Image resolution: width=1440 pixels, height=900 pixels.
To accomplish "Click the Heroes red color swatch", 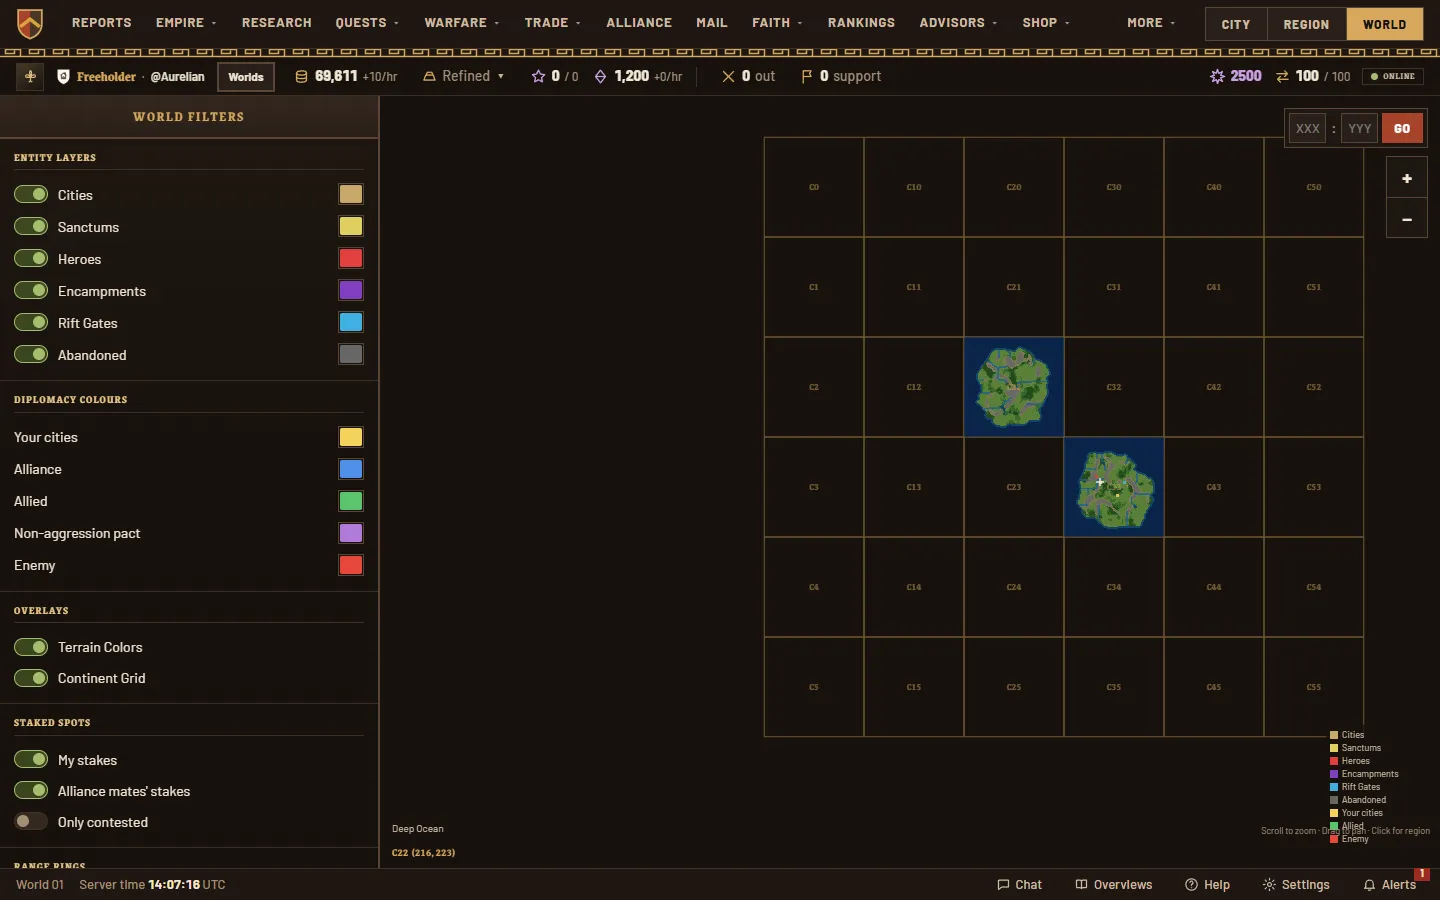I will (x=351, y=258).
